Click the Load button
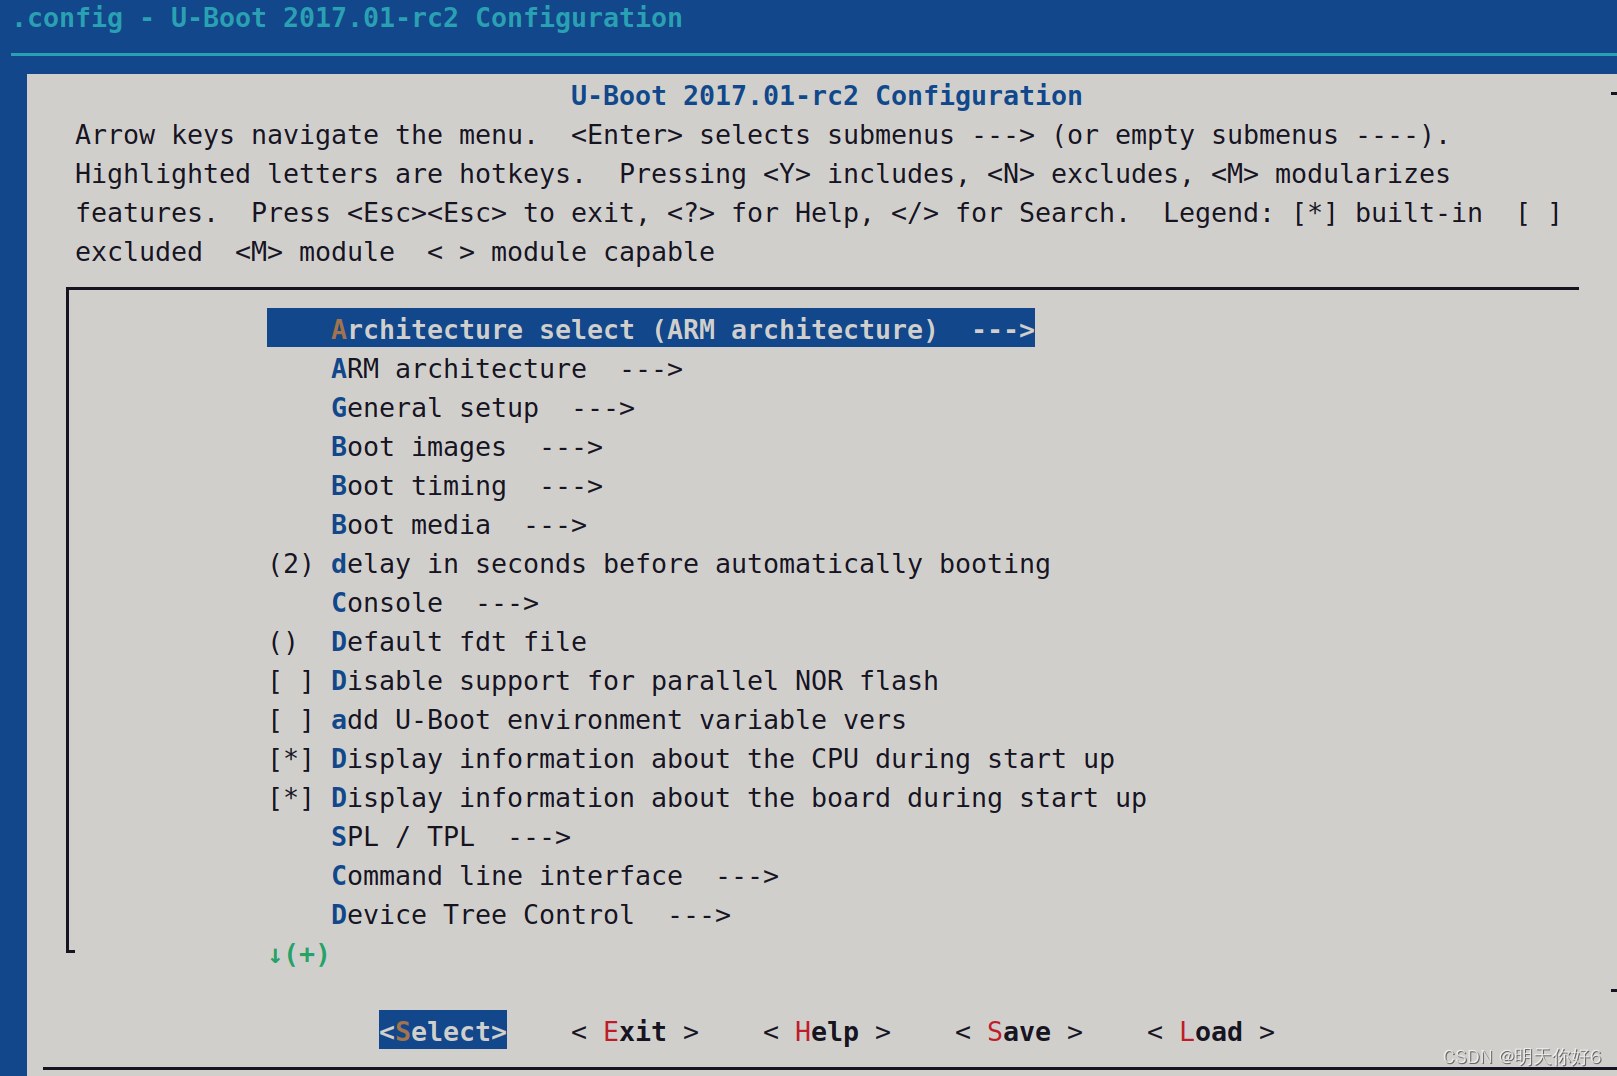The height and width of the screenshot is (1076, 1617). [x=1211, y=1031]
